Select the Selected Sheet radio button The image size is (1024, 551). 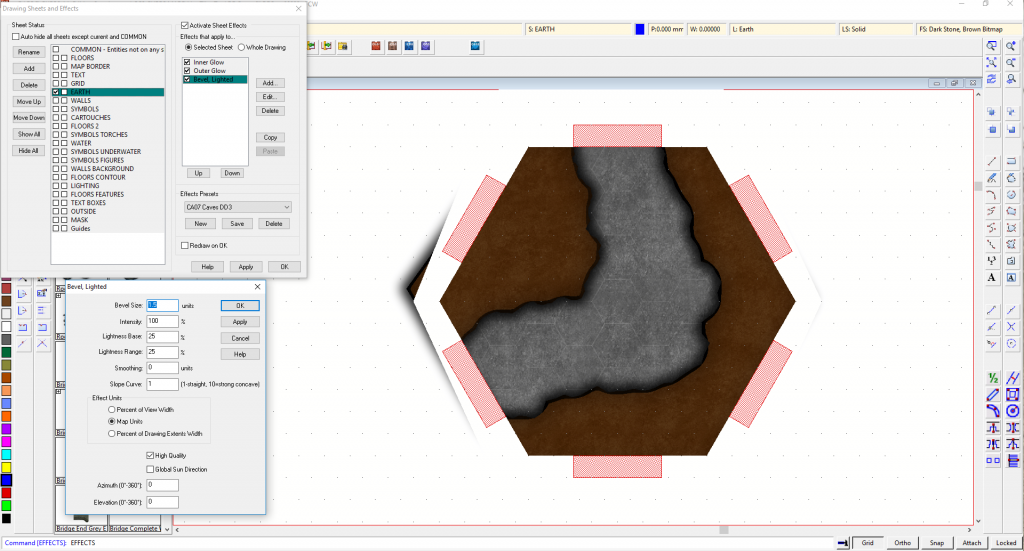pyautogui.click(x=189, y=47)
